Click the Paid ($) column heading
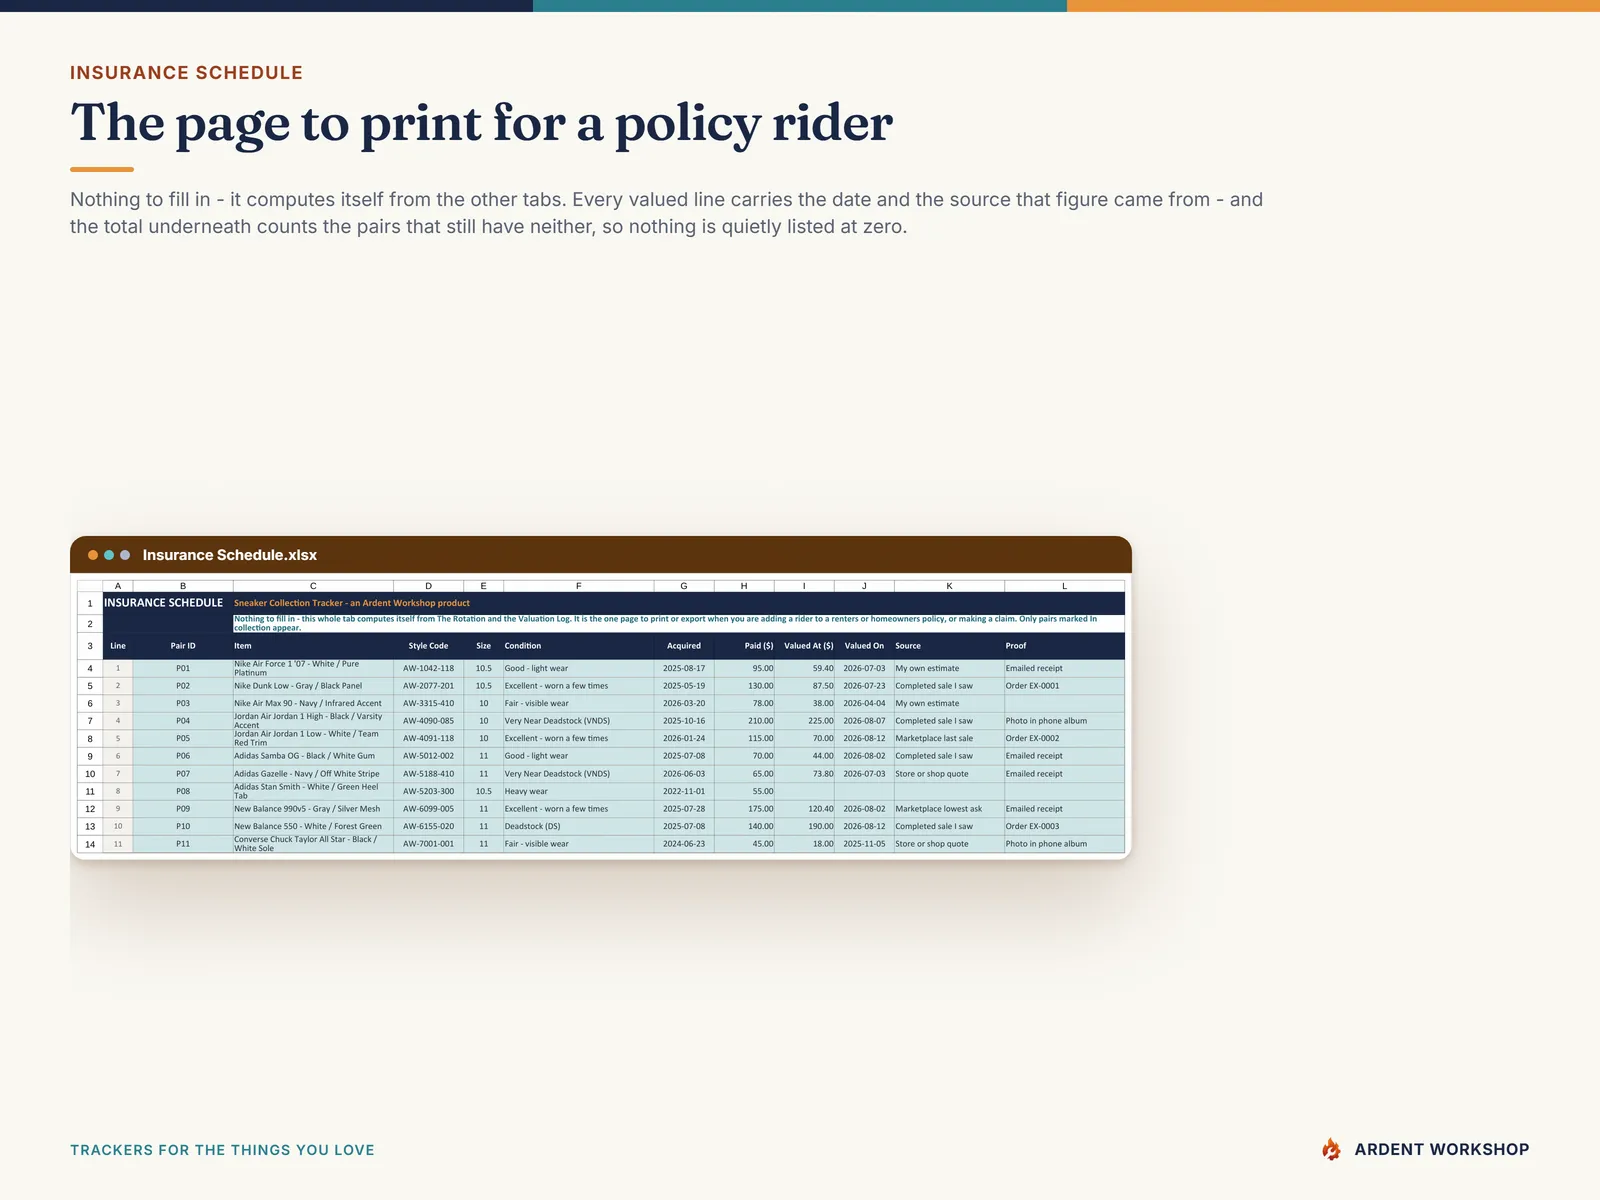Viewport: 1600px width, 1200px height. click(744, 646)
